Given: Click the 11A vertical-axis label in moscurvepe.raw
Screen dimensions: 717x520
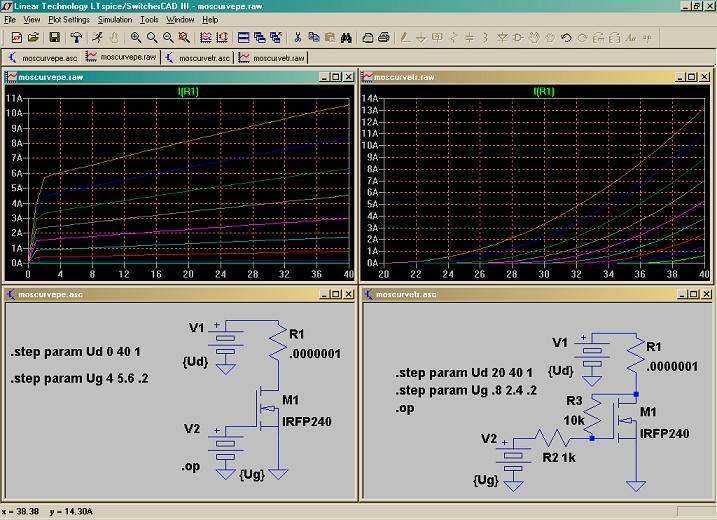Looking at the screenshot, I should pyautogui.click(x=14, y=98).
